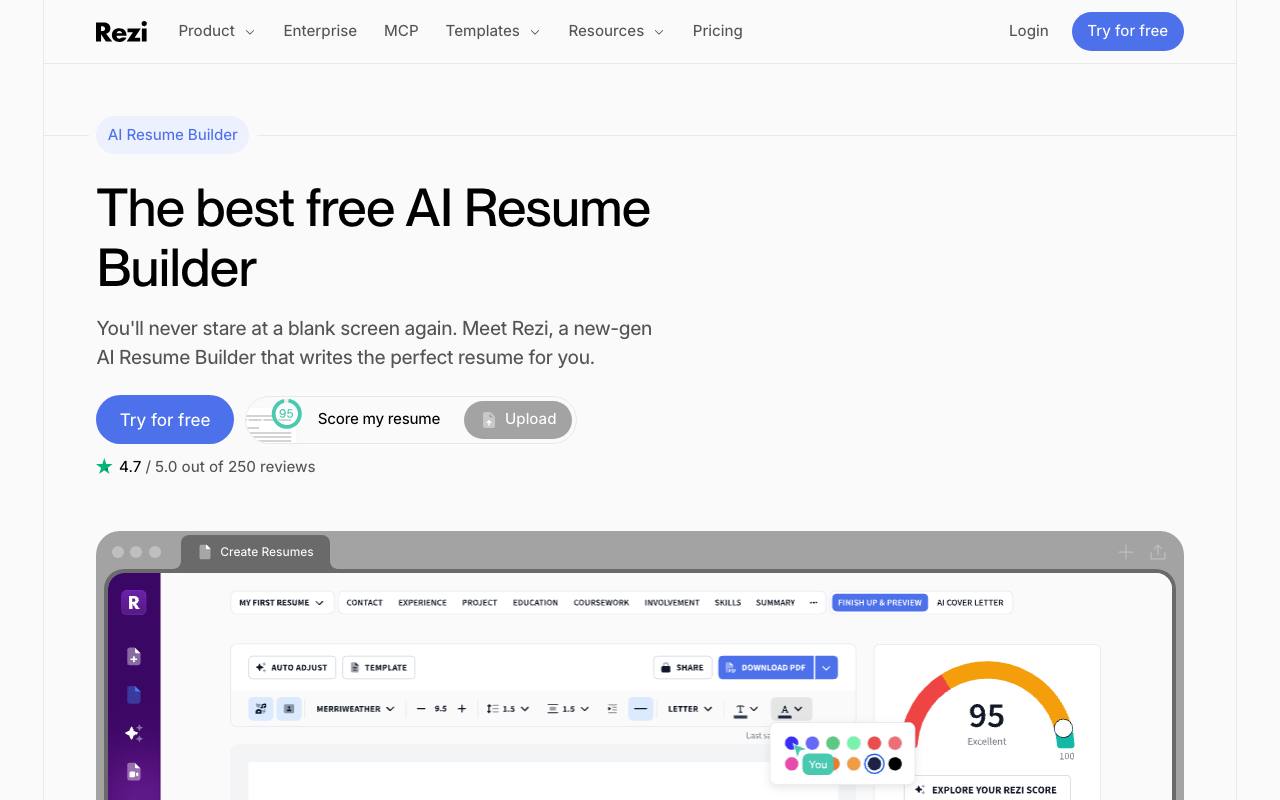Switch to the Involvement section tab
The width and height of the screenshot is (1280, 800).
pos(672,603)
